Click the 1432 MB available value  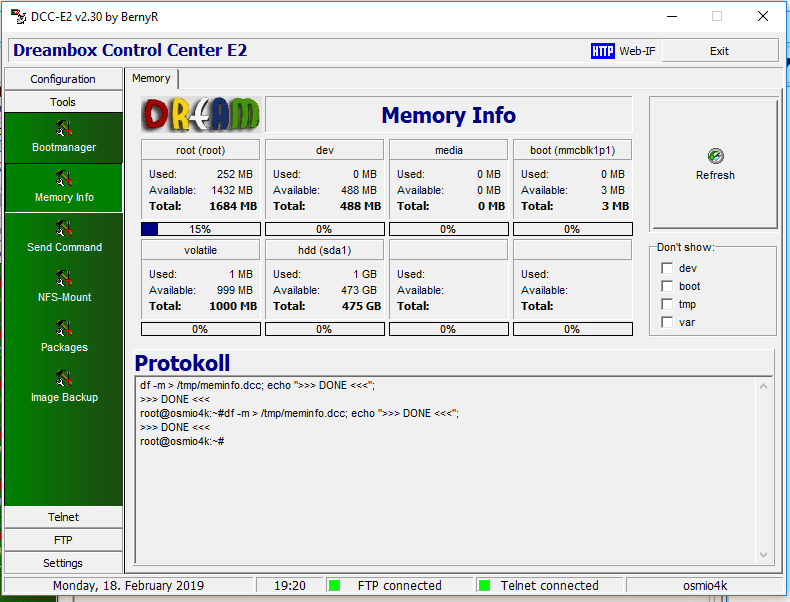232,190
